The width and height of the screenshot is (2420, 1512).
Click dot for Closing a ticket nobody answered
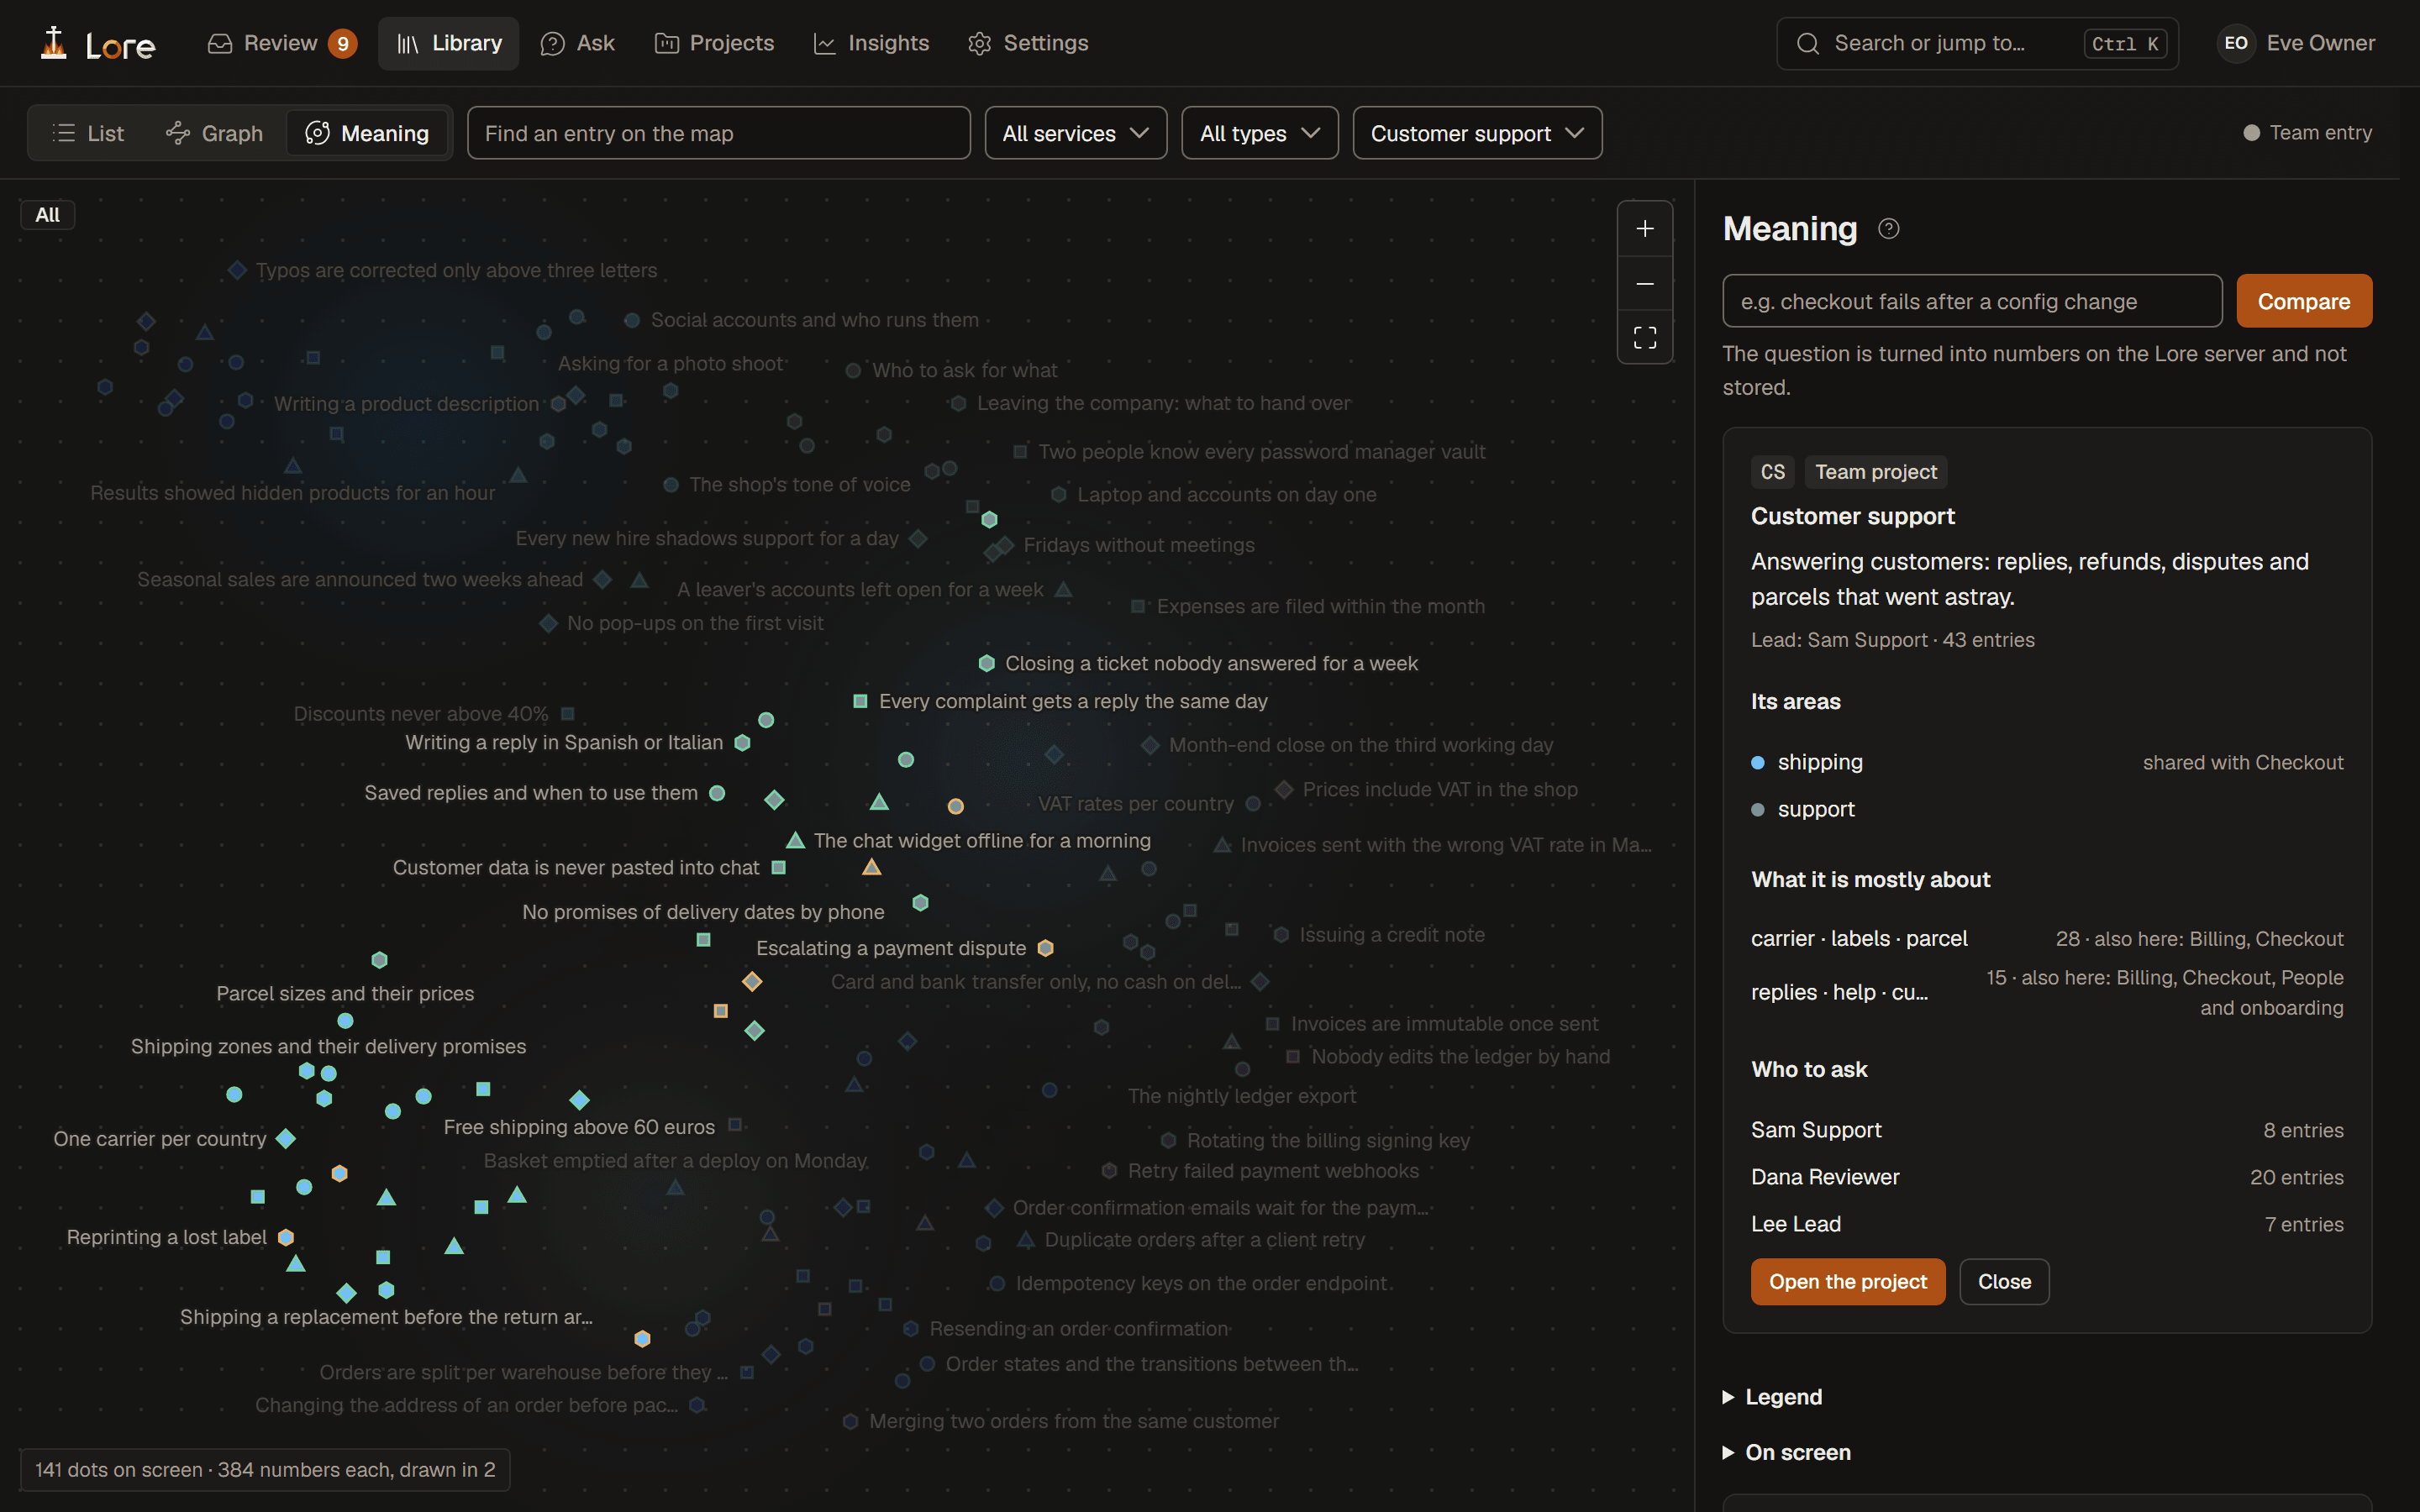986,663
